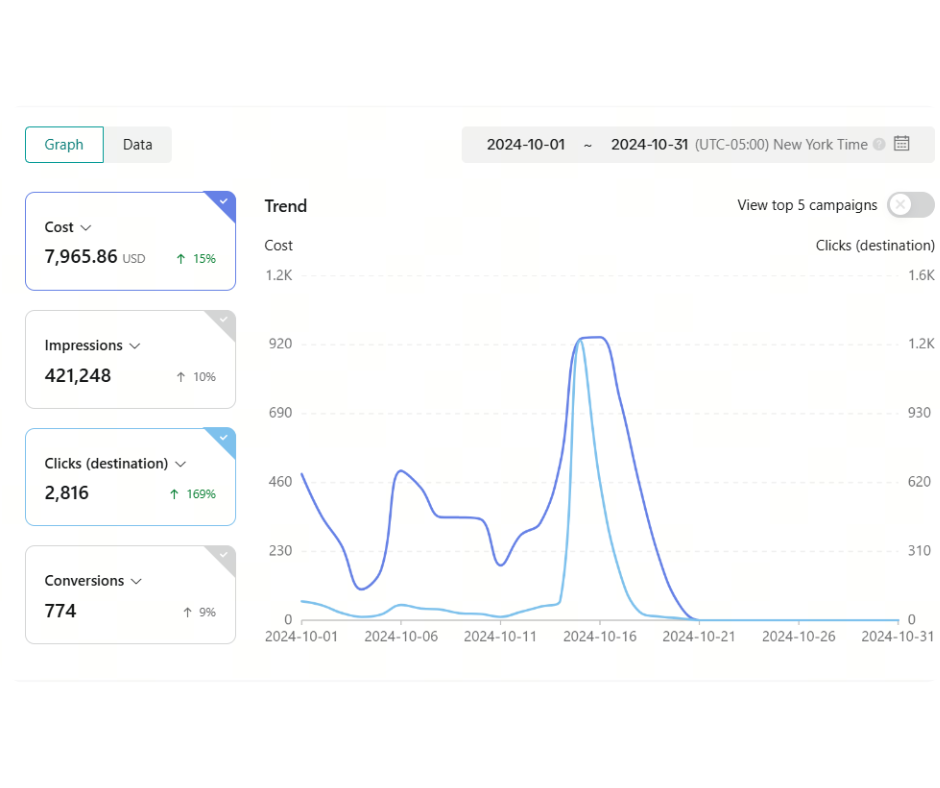The width and height of the screenshot is (940, 788).
Task: Click the up arrow beside 9% Conversions
Action: pyautogui.click(x=188, y=612)
